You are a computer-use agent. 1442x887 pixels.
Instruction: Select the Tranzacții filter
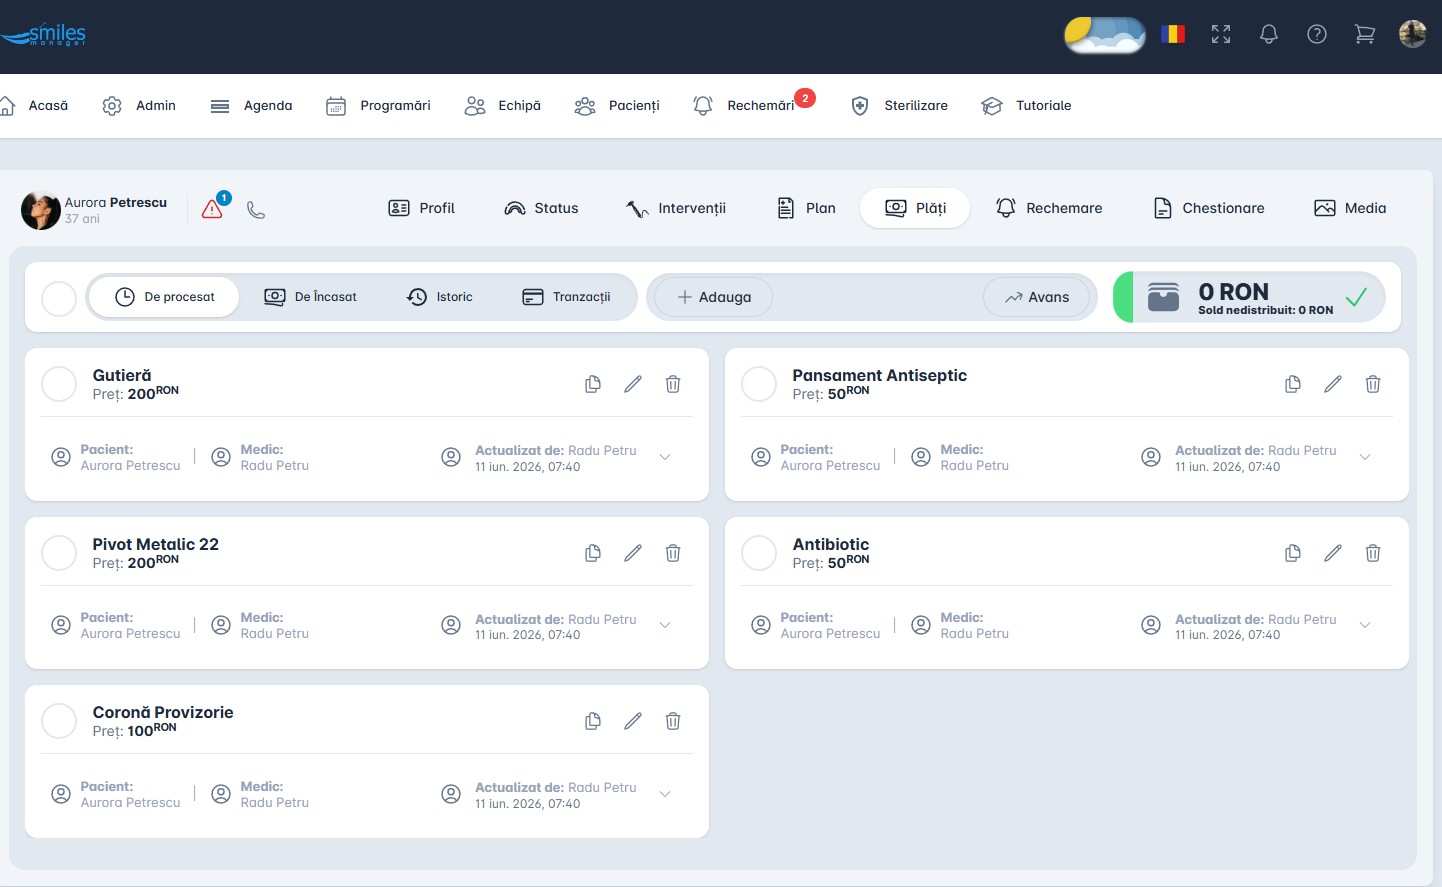click(x=566, y=297)
